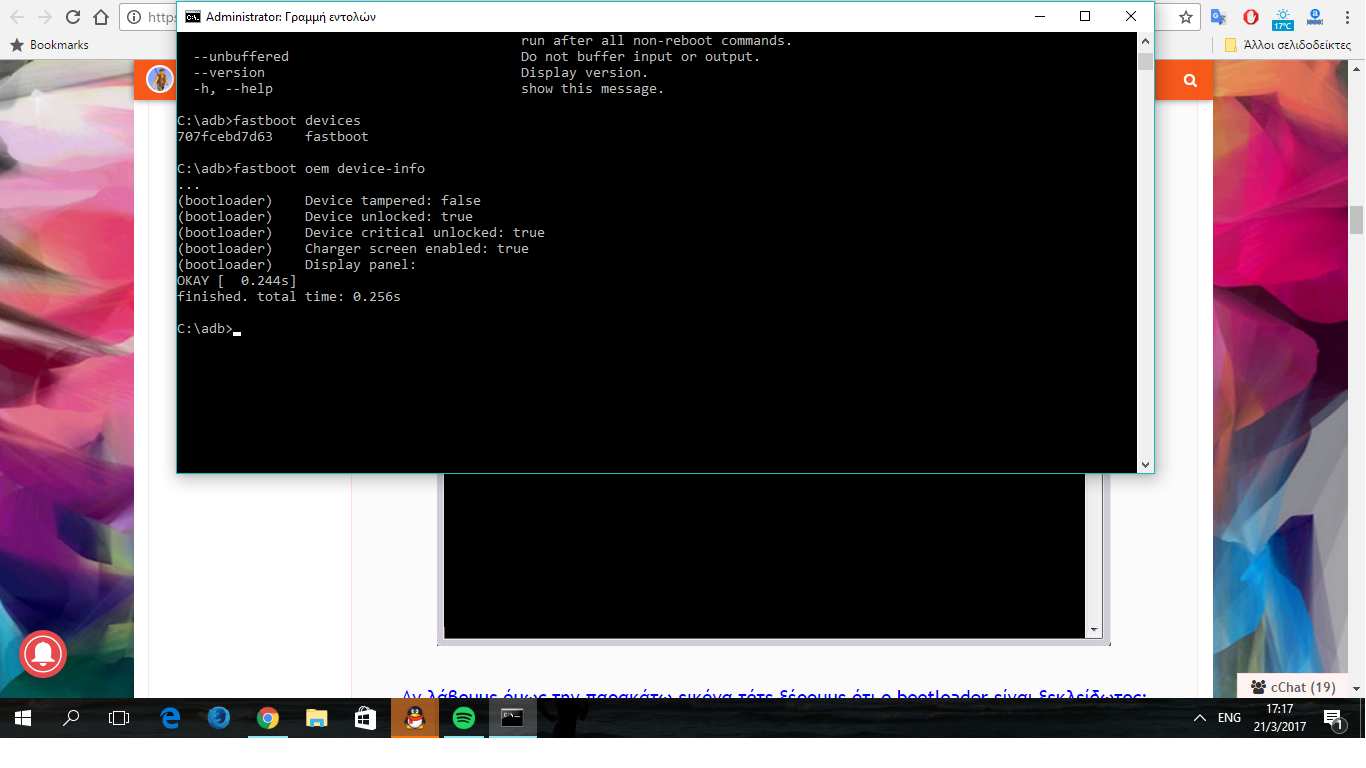Click the '--version' option text

click(x=229, y=73)
